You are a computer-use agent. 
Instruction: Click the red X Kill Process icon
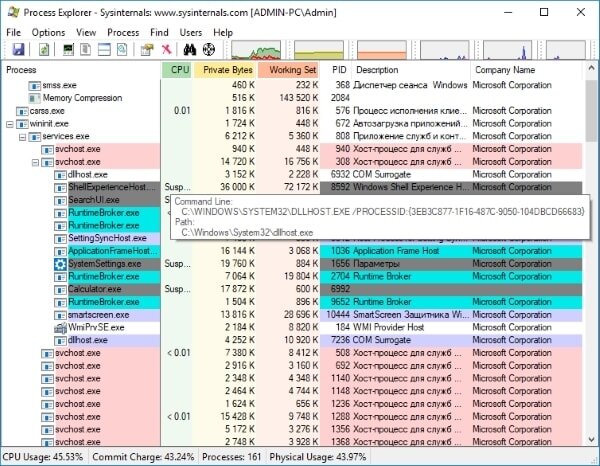tap(166, 49)
